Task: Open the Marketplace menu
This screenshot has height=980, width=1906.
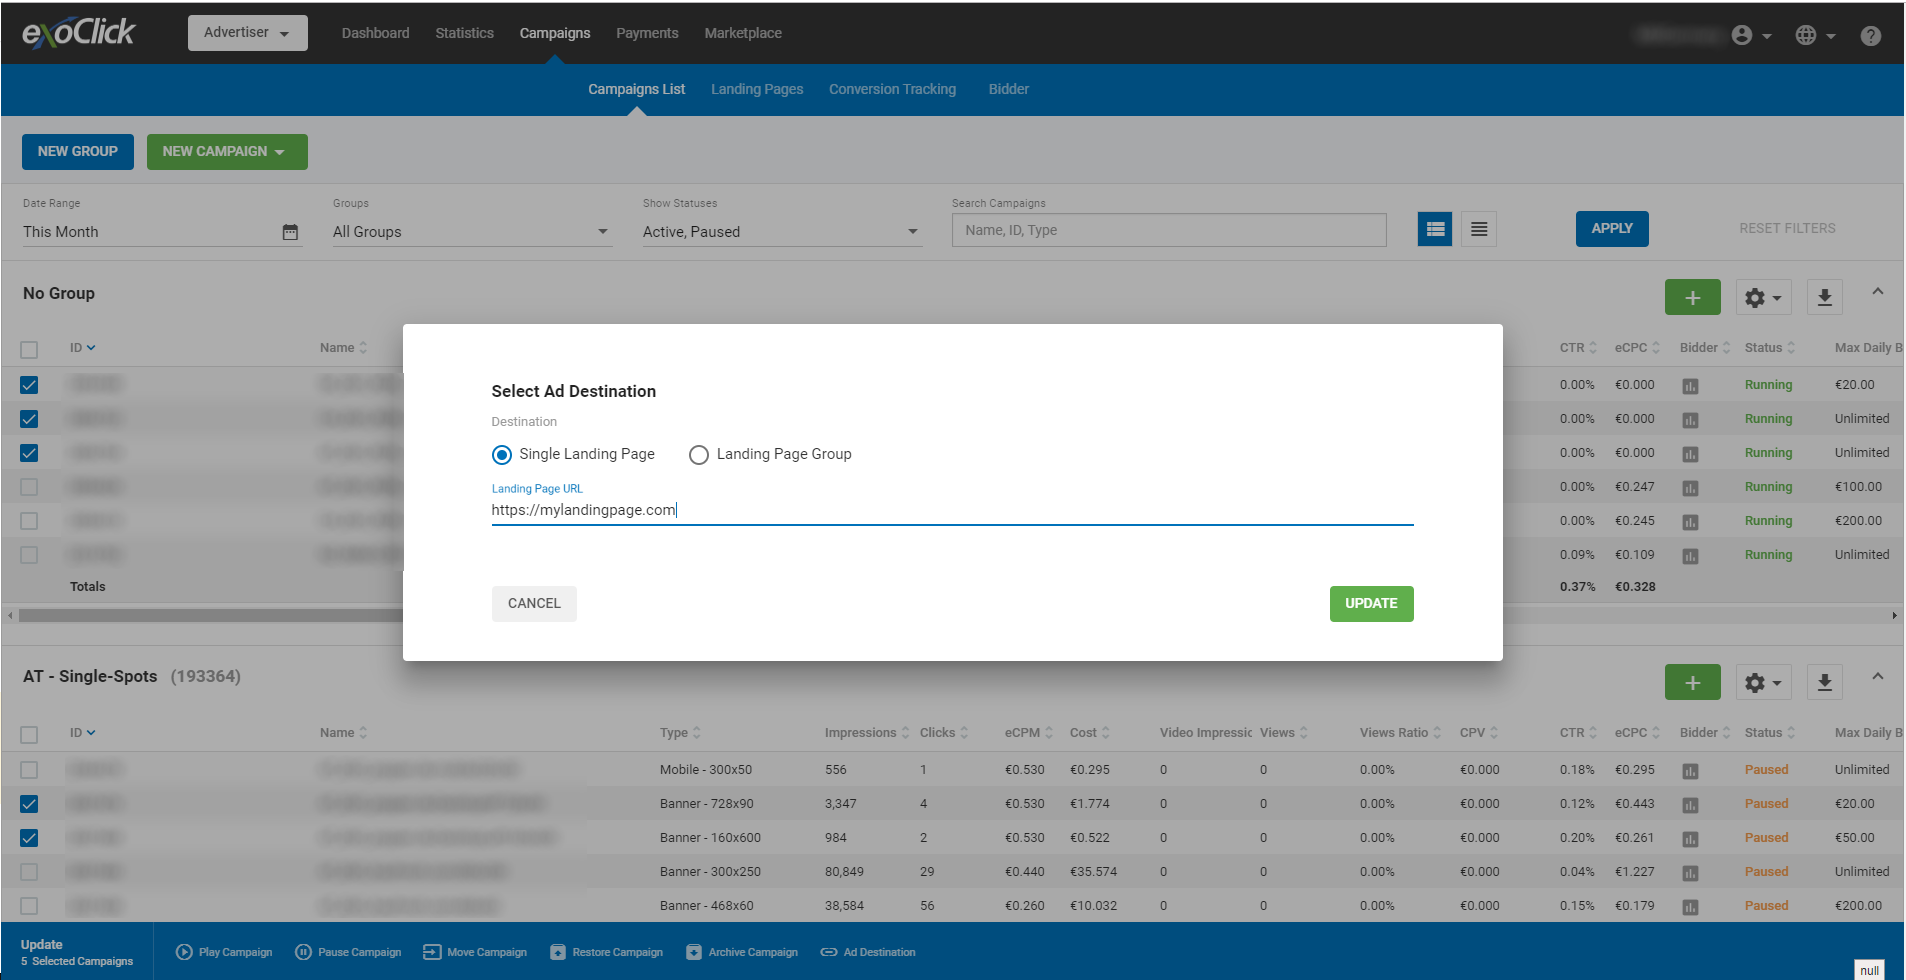Action: point(743,33)
